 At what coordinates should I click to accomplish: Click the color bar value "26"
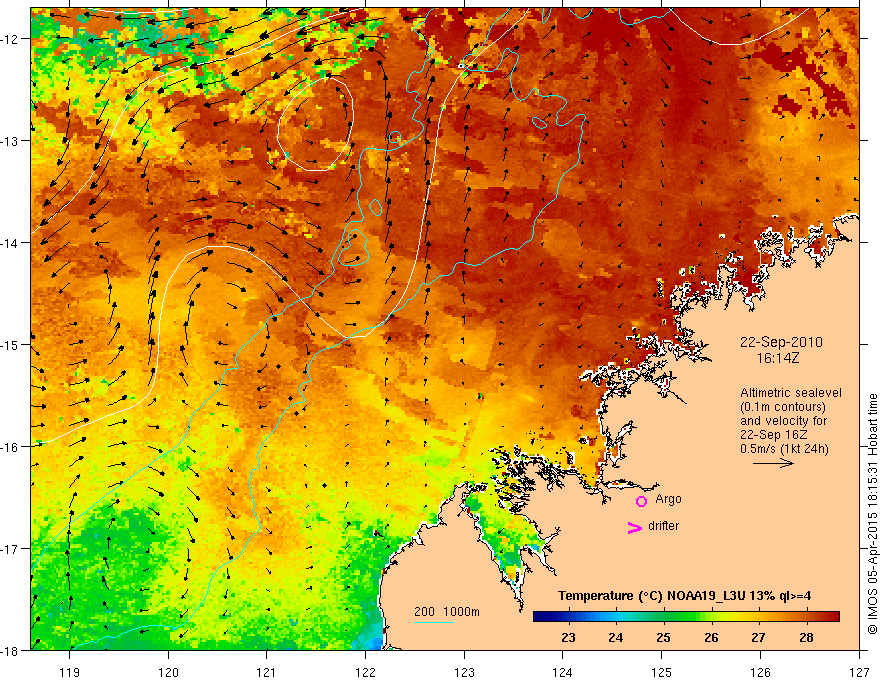pos(711,637)
